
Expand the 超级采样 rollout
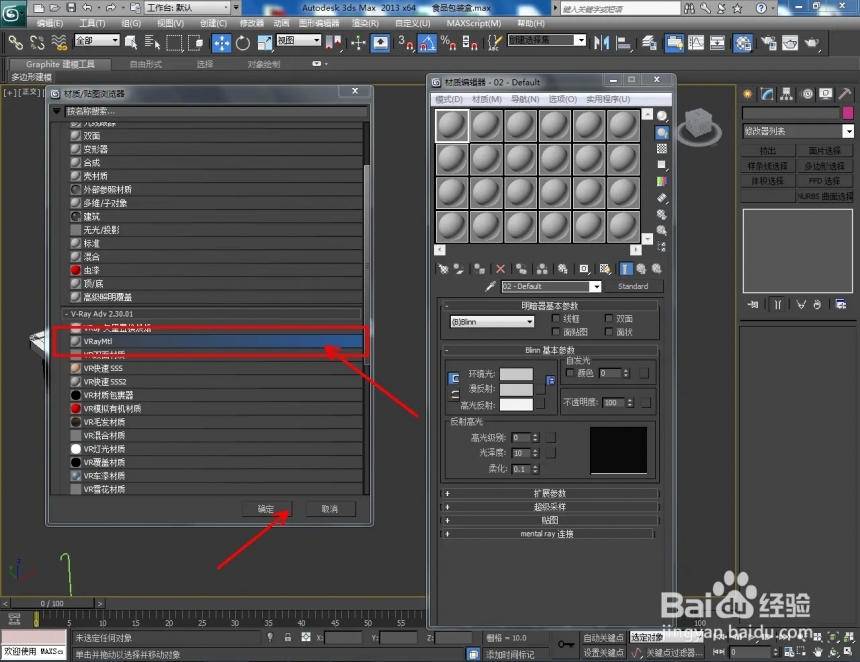pyautogui.click(x=550, y=507)
